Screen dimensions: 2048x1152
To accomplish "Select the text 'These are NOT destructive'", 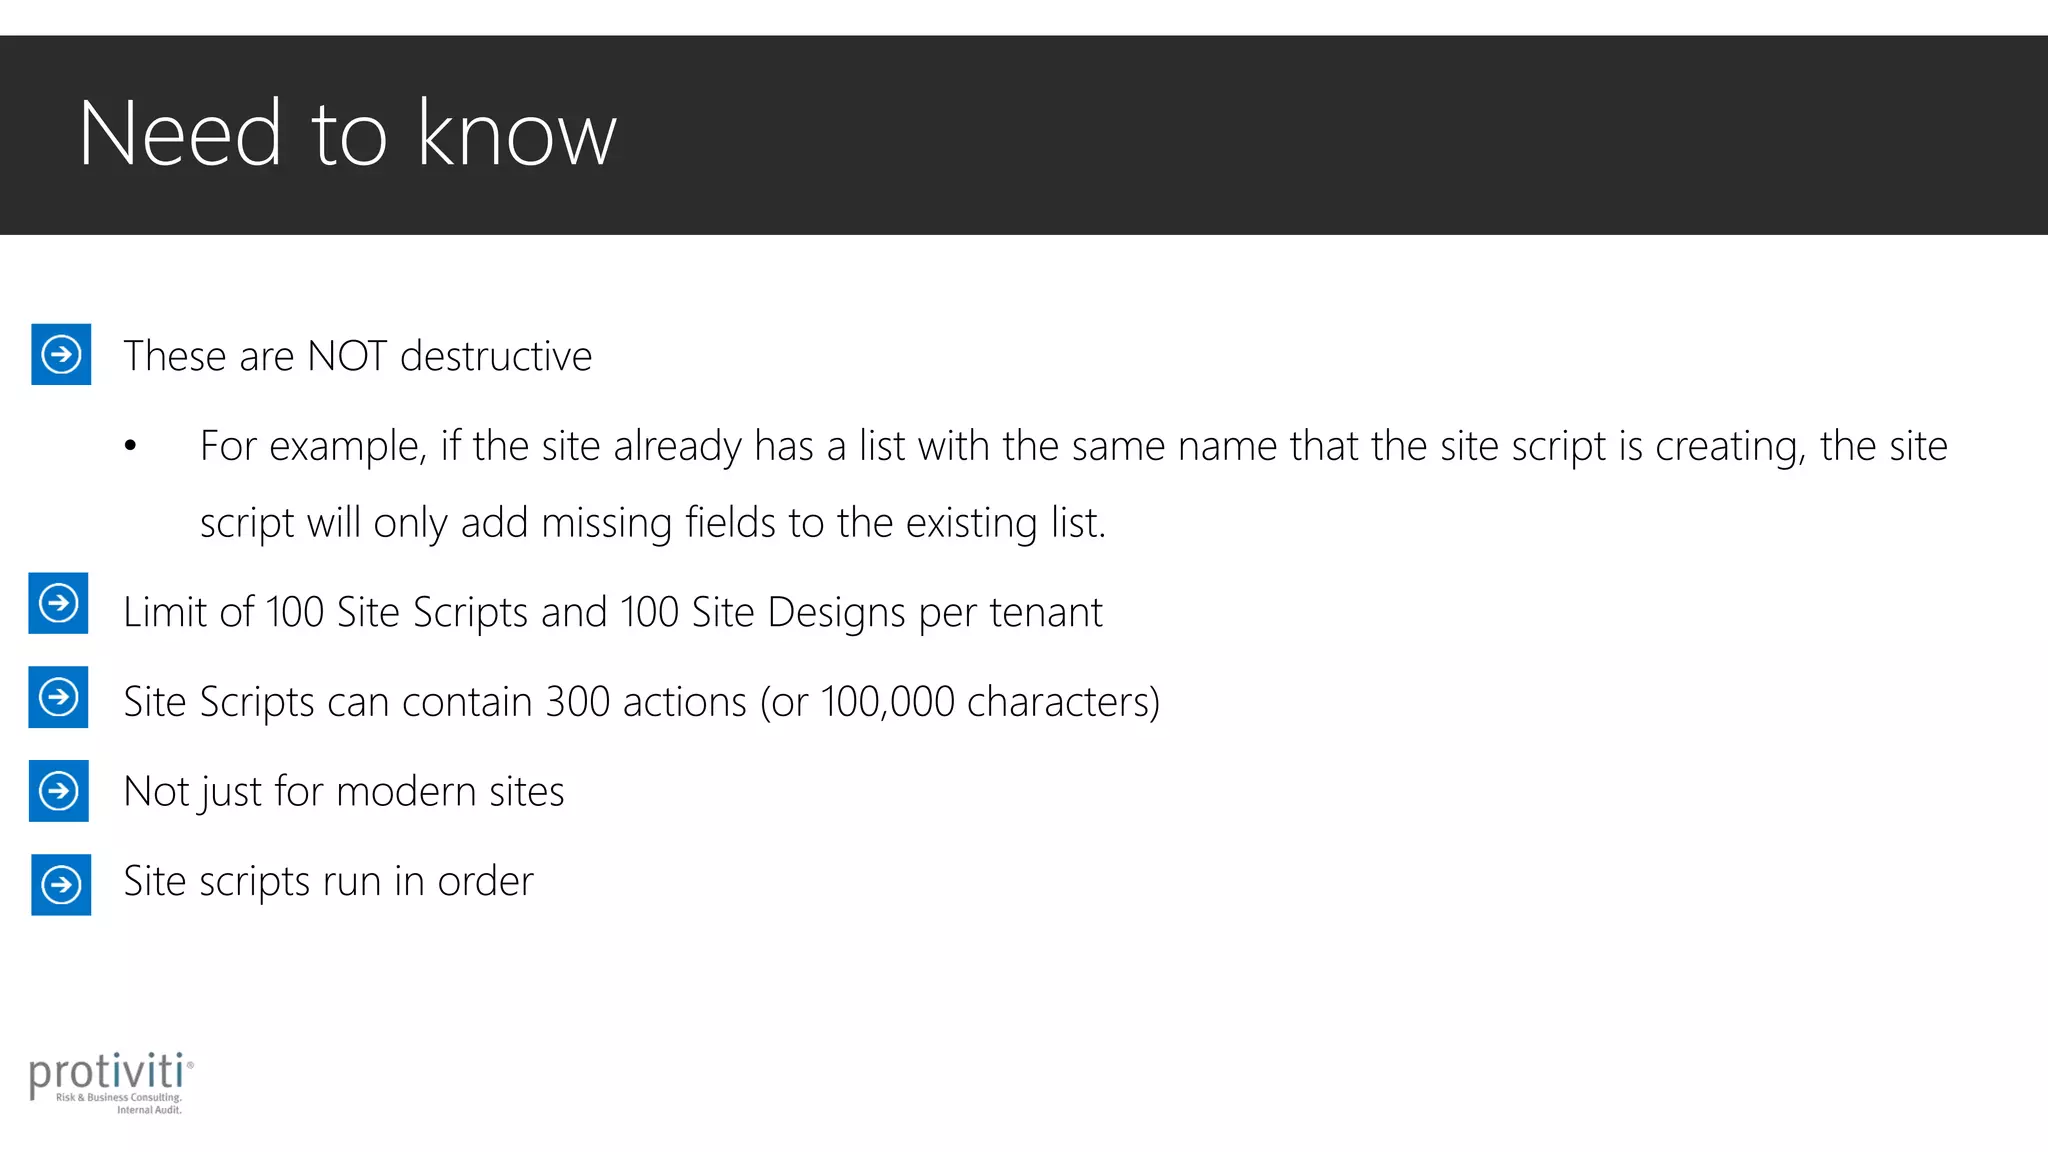I will pyautogui.click(x=358, y=356).
